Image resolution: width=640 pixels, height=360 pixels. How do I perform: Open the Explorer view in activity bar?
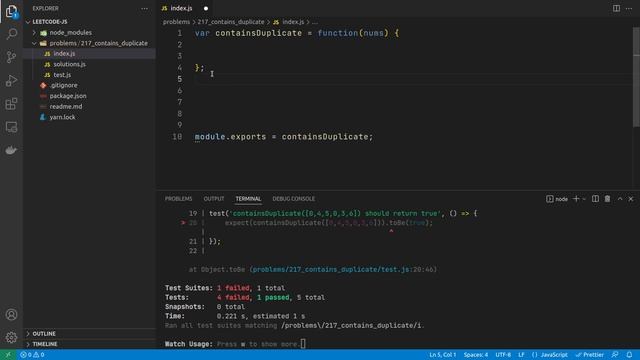click(11, 11)
